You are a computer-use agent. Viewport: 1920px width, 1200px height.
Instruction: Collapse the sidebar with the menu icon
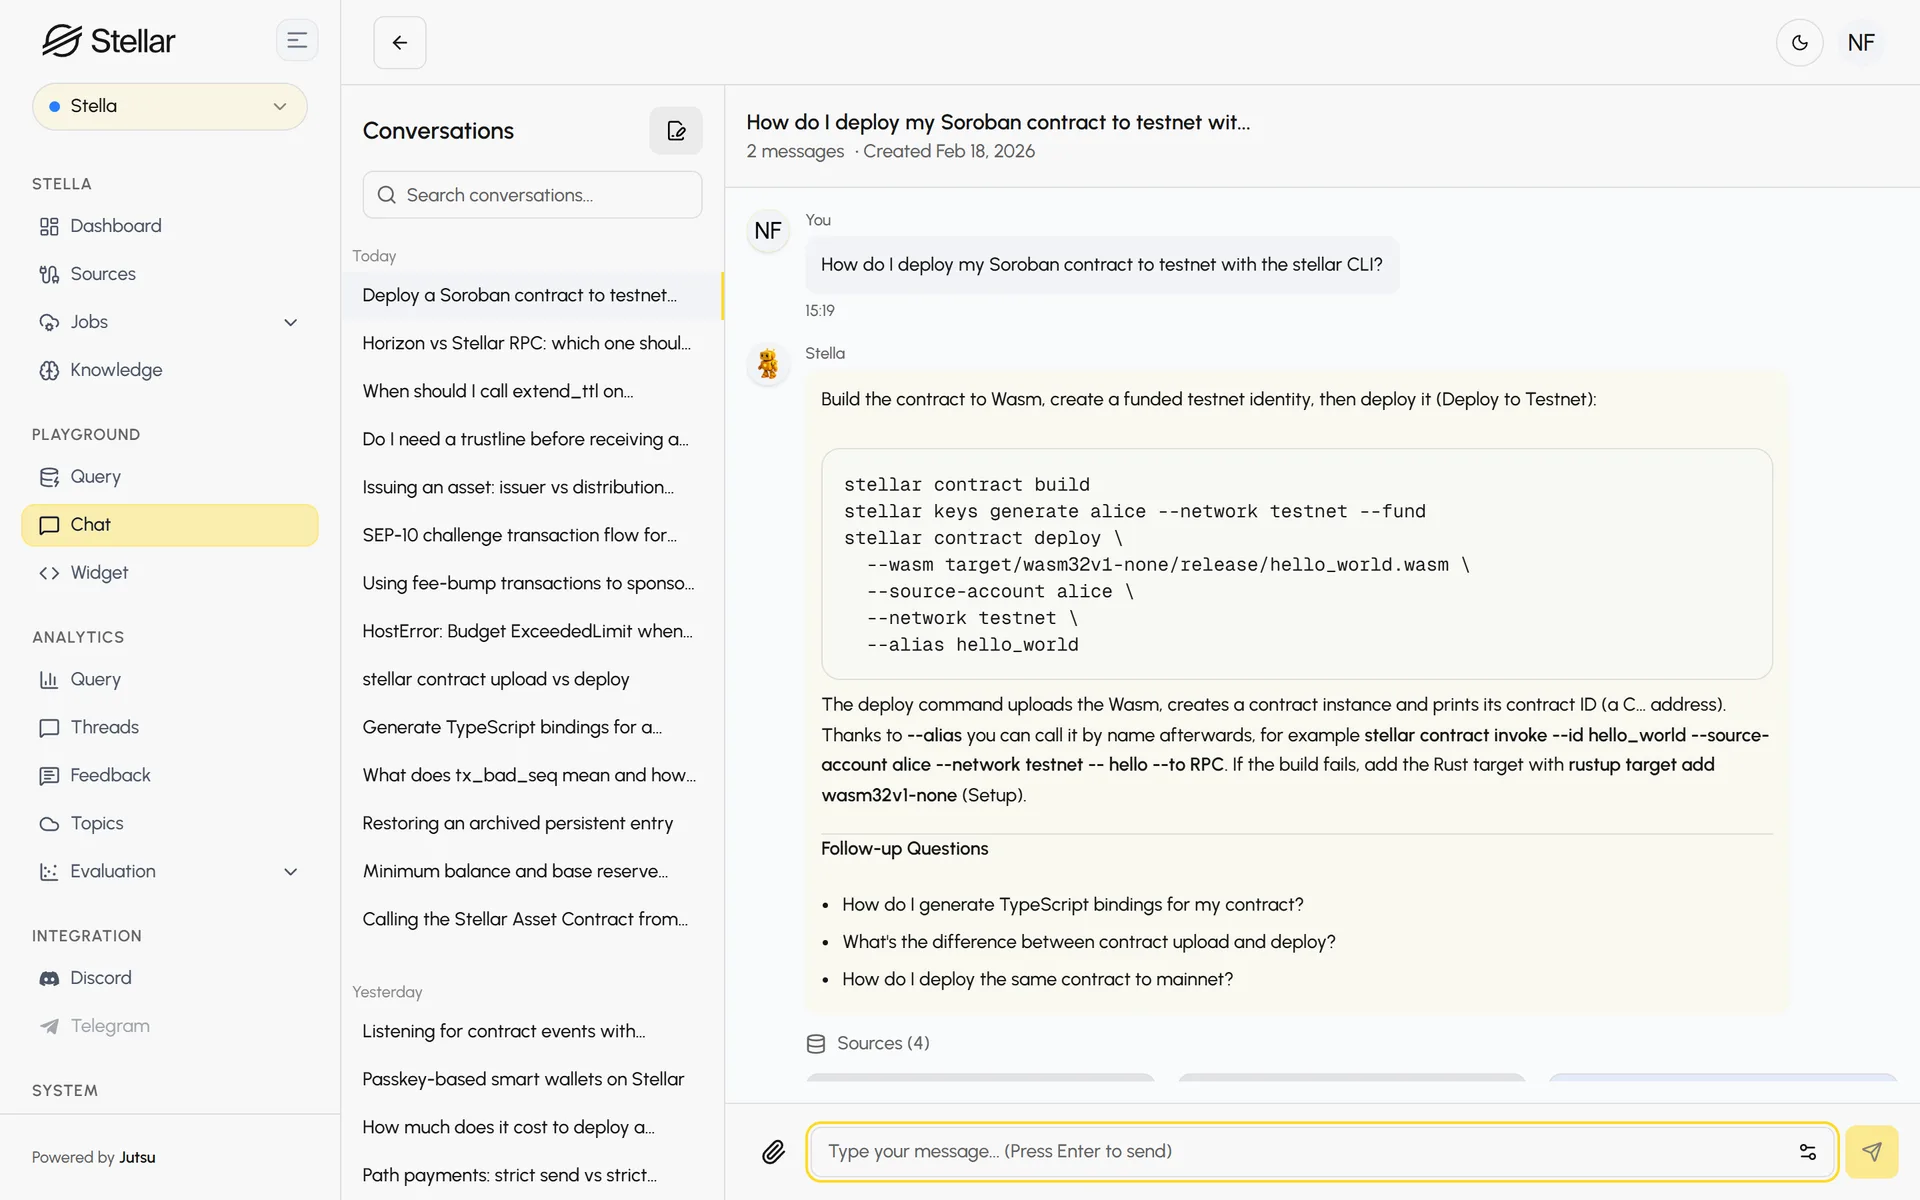click(x=297, y=40)
